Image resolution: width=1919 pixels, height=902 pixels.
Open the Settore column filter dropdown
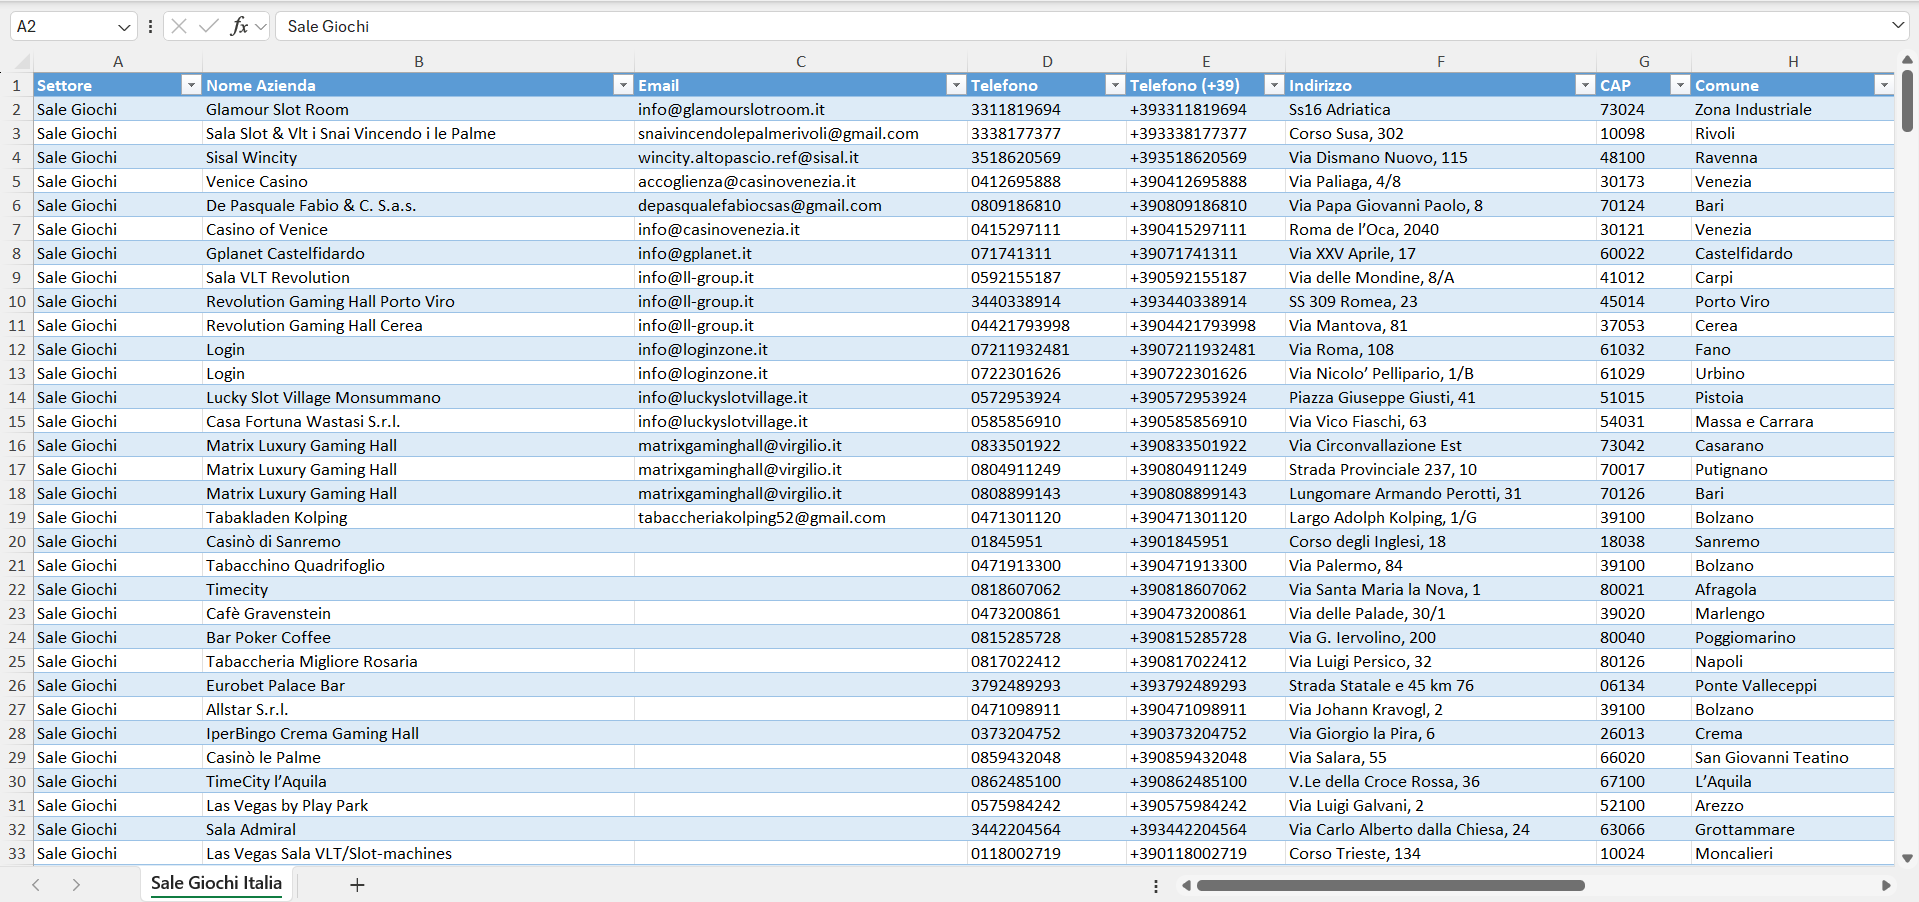click(x=190, y=85)
